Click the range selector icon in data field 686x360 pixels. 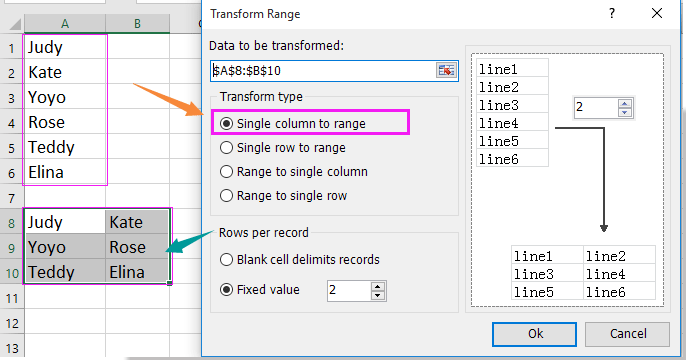tap(446, 70)
